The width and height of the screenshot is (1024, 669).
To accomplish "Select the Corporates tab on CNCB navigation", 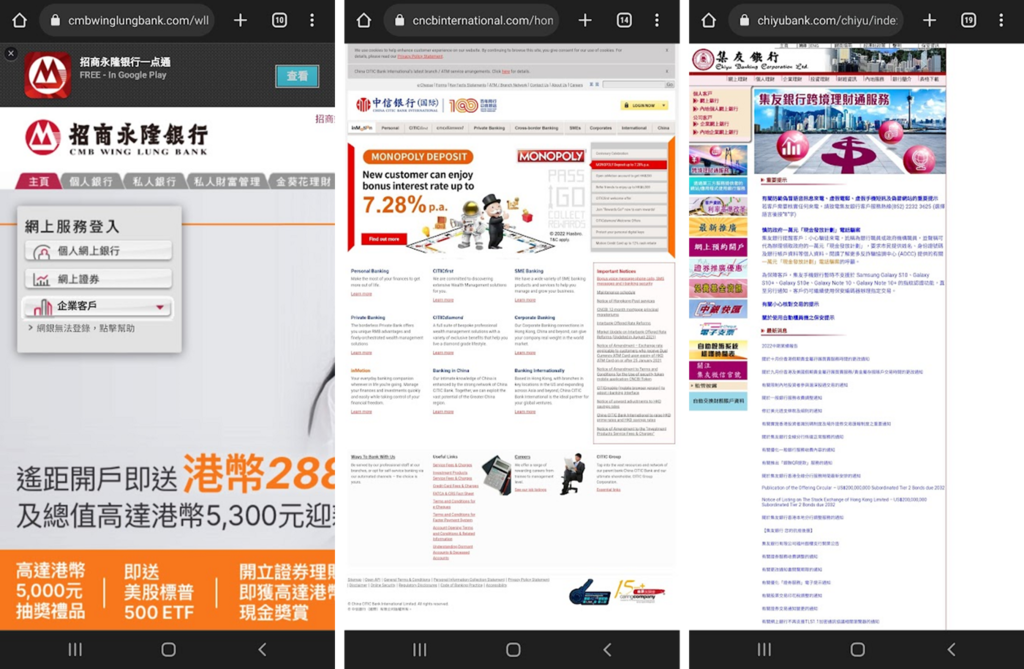I will pos(601,128).
